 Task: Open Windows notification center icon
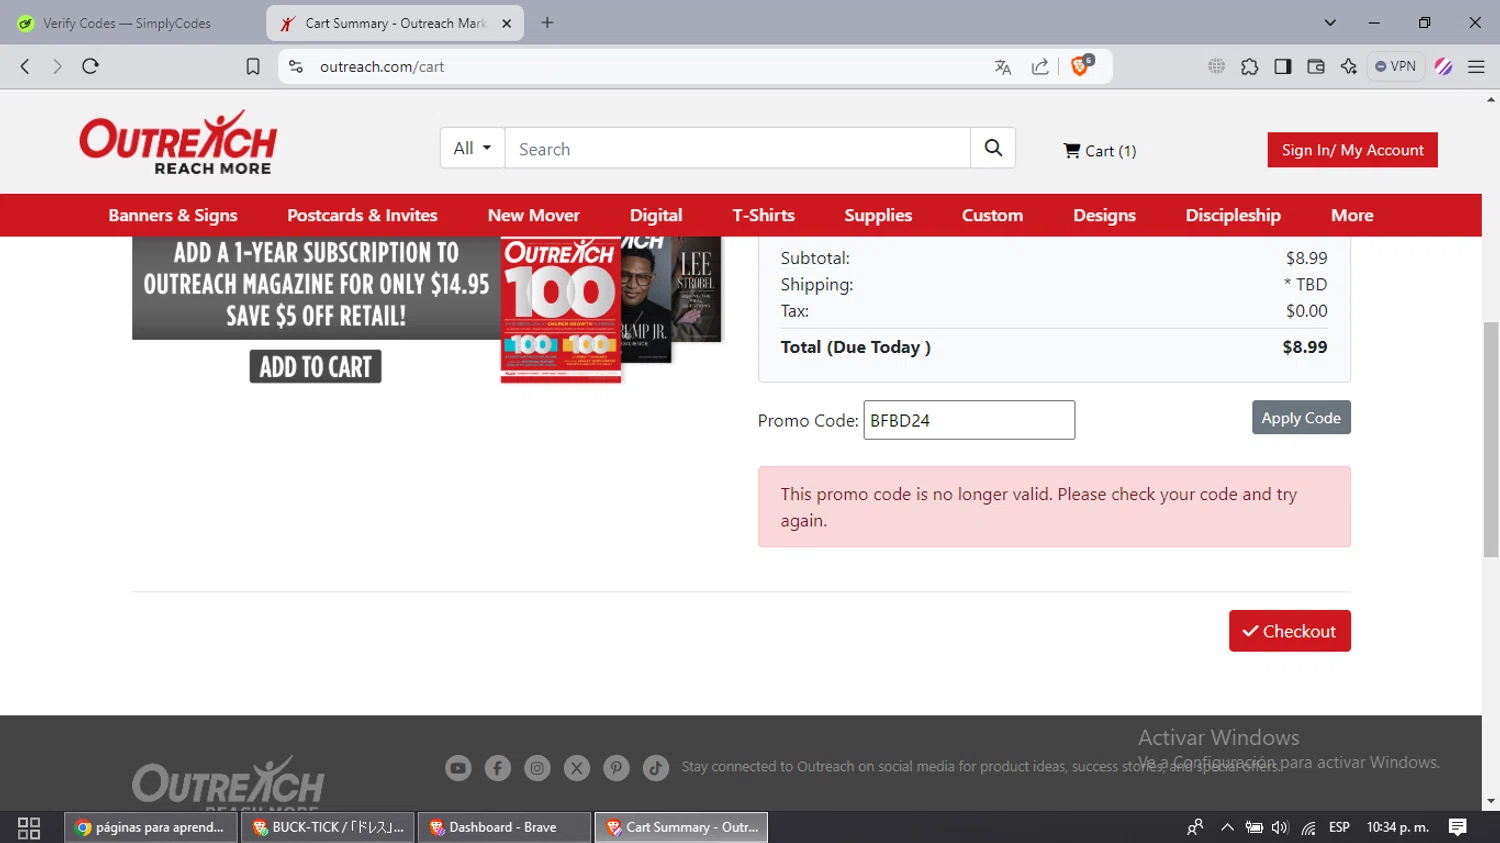click(1458, 827)
